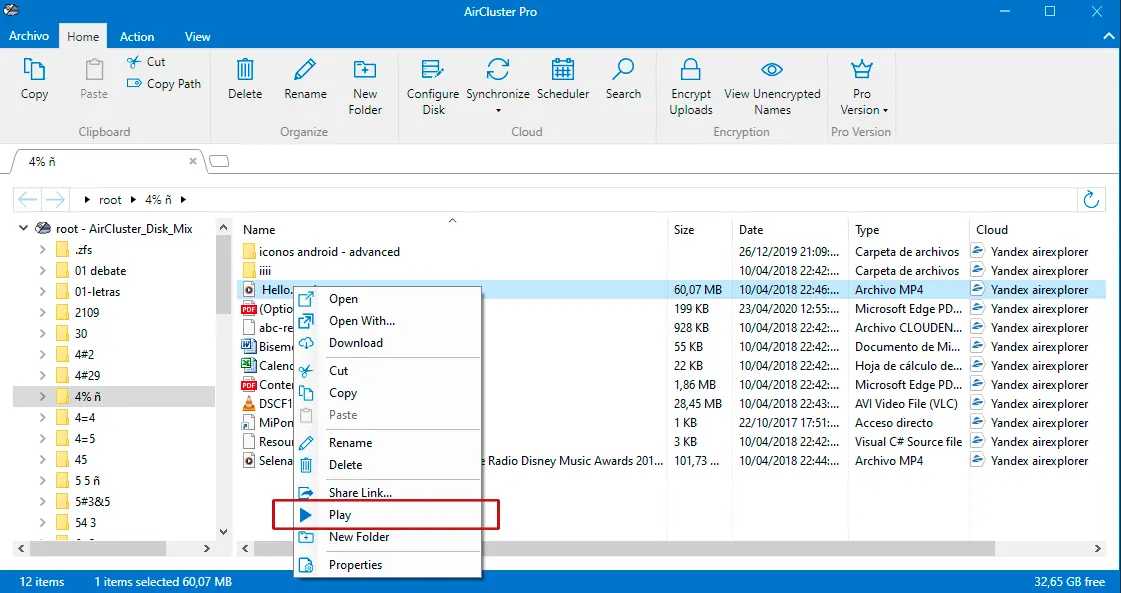Click the Back navigation arrow
This screenshot has height=593, width=1121.
28,200
